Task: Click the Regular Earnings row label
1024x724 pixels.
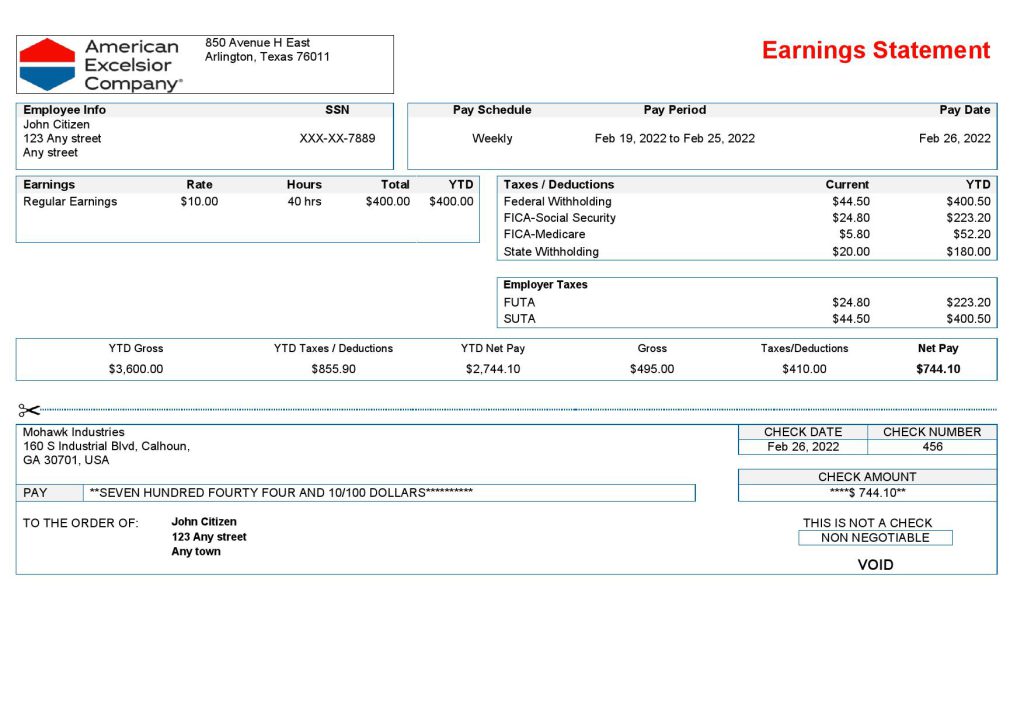Action: [70, 202]
